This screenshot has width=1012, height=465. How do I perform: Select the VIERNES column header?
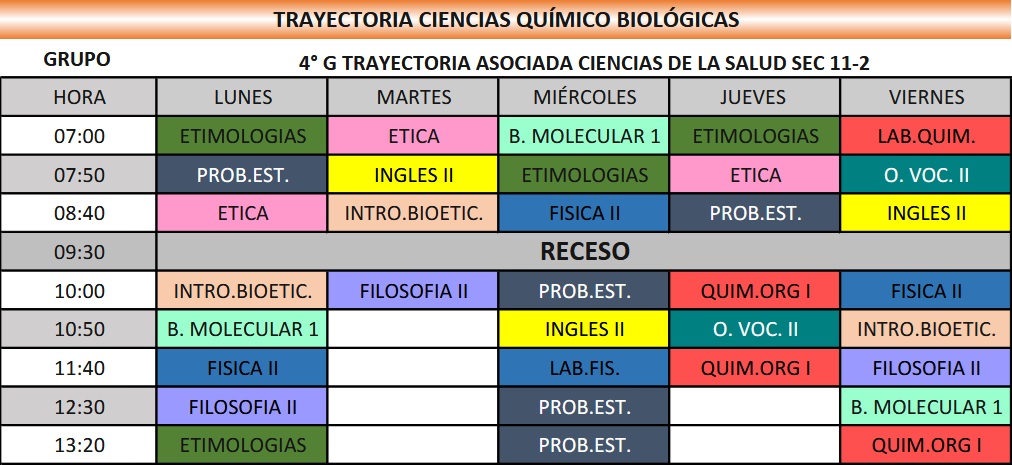(x=926, y=97)
